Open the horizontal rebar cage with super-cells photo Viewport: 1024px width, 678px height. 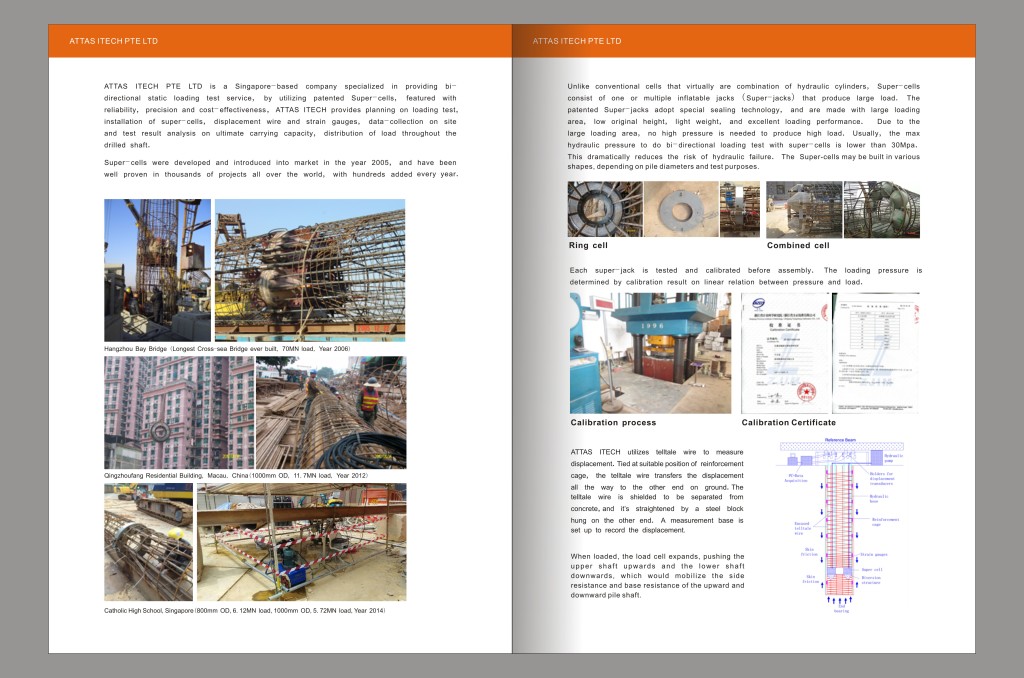[x=310, y=270]
